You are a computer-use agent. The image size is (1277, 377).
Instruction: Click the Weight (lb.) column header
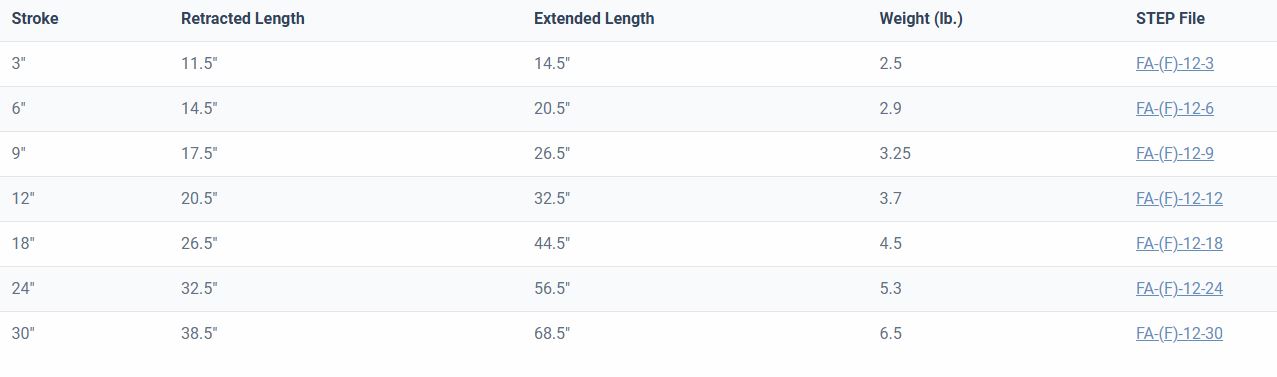(921, 19)
